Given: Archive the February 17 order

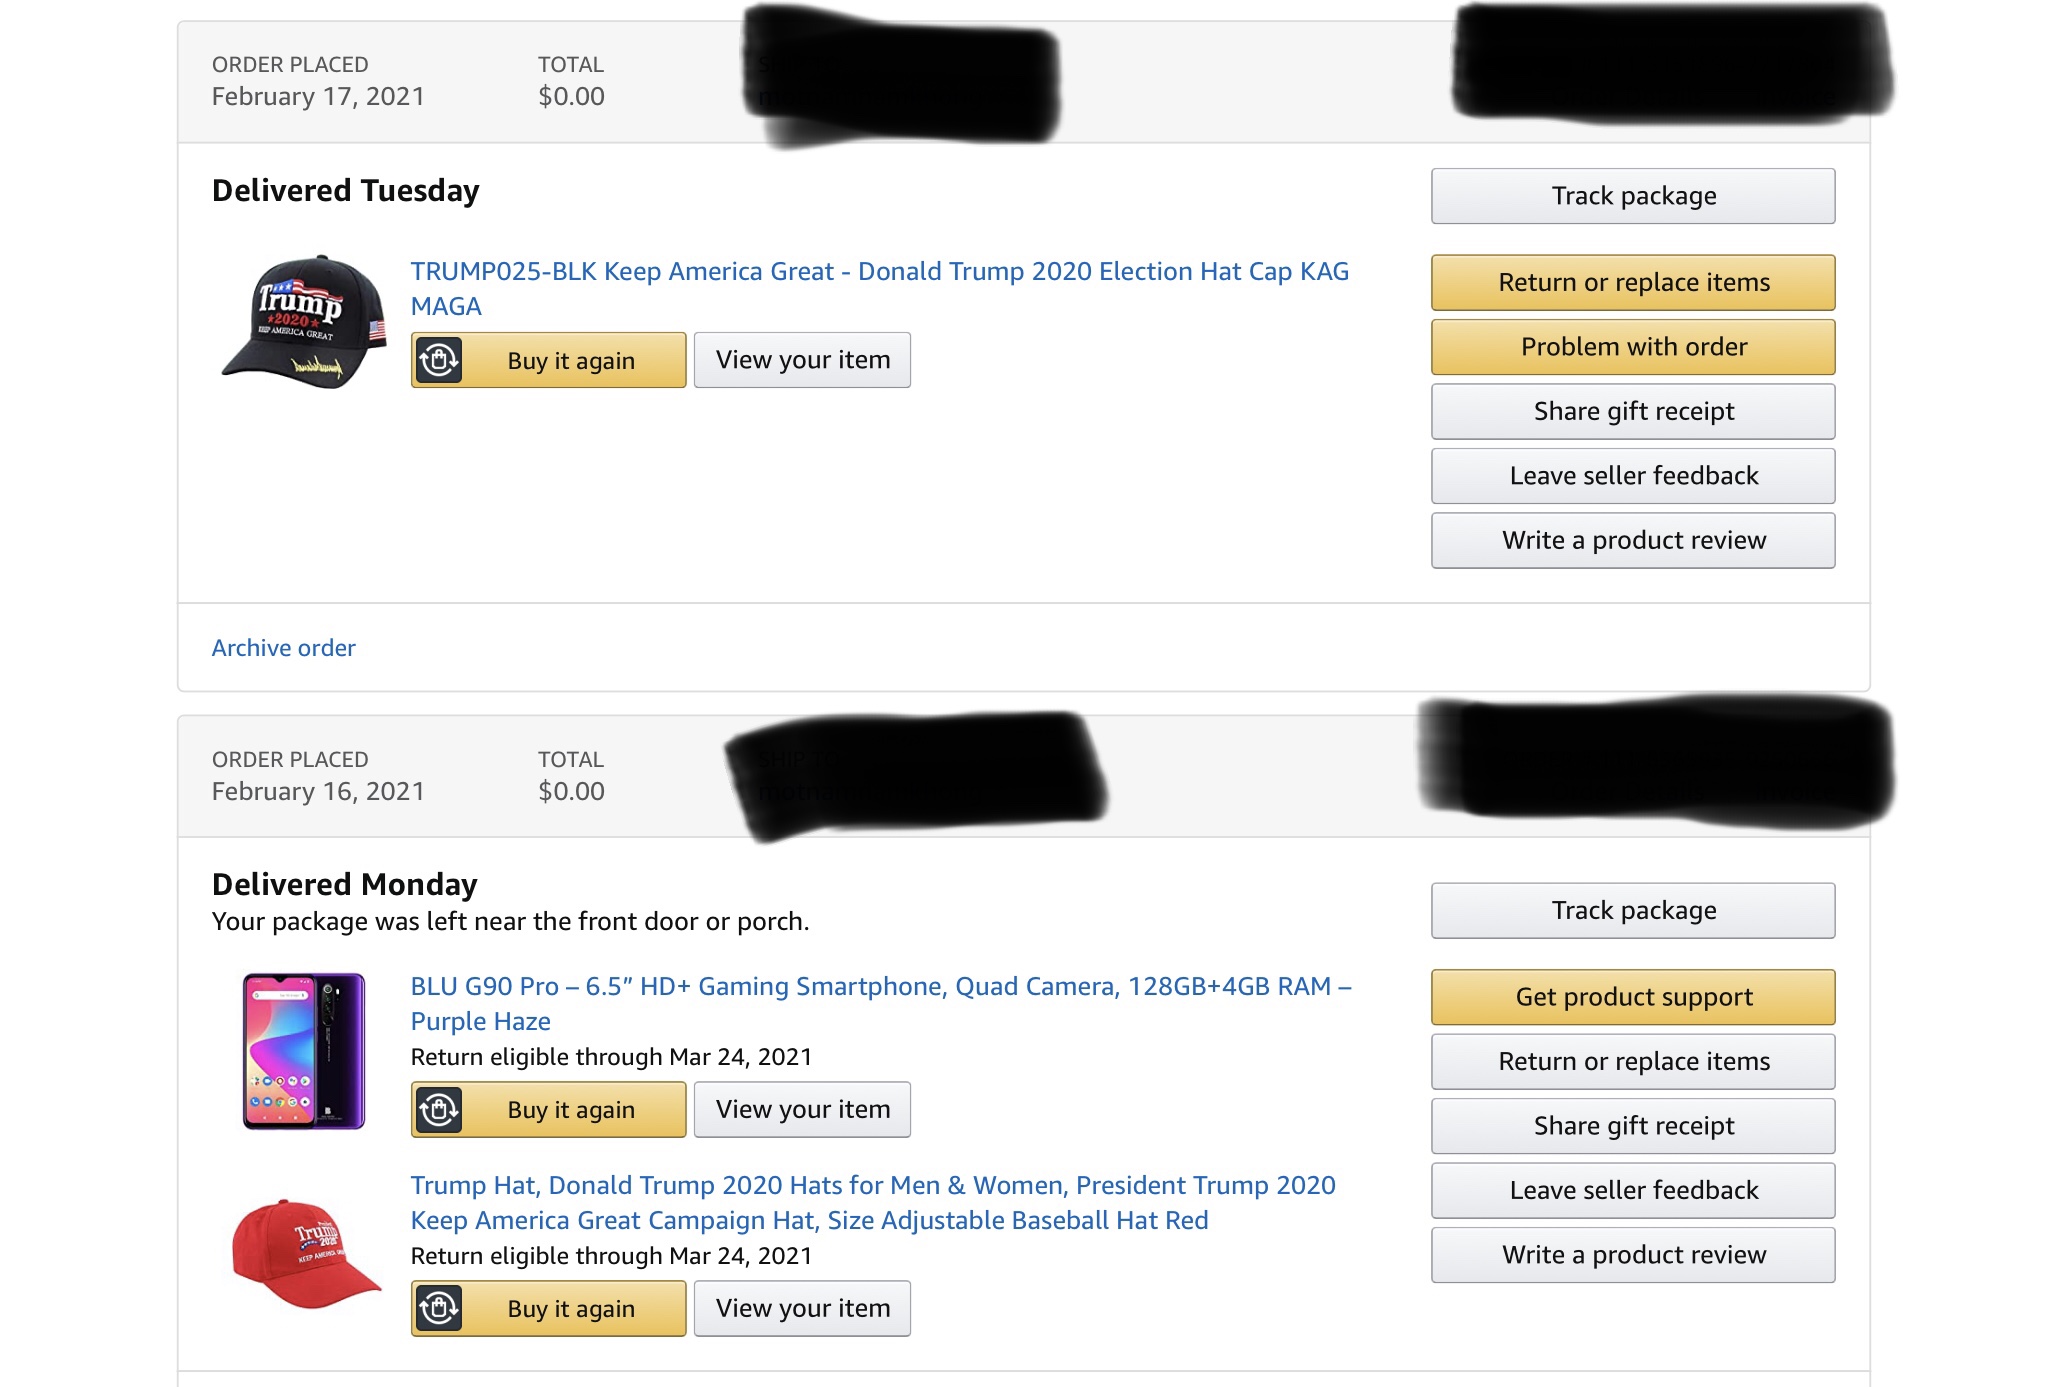Looking at the screenshot, I should [x=283, y=648].
